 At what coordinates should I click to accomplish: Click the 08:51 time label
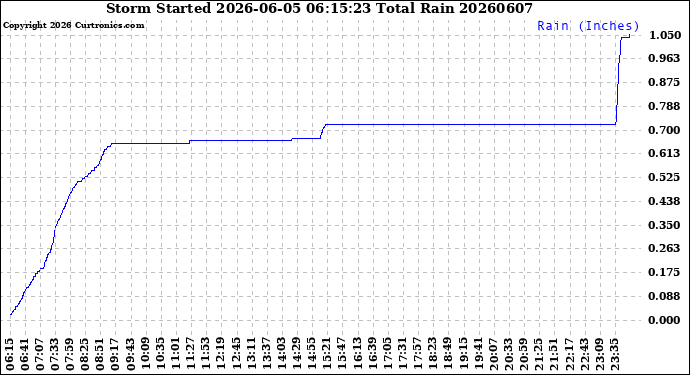coord(100,355)
